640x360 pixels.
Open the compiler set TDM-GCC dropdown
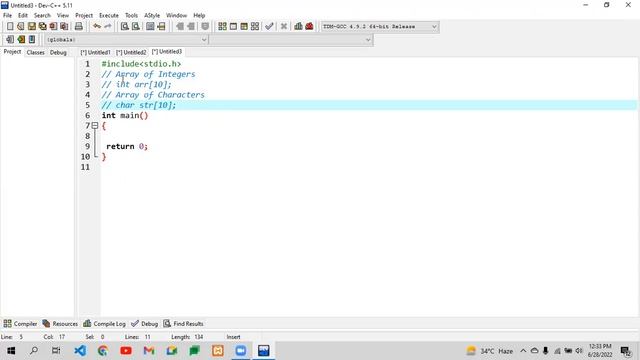pos(434,27)
